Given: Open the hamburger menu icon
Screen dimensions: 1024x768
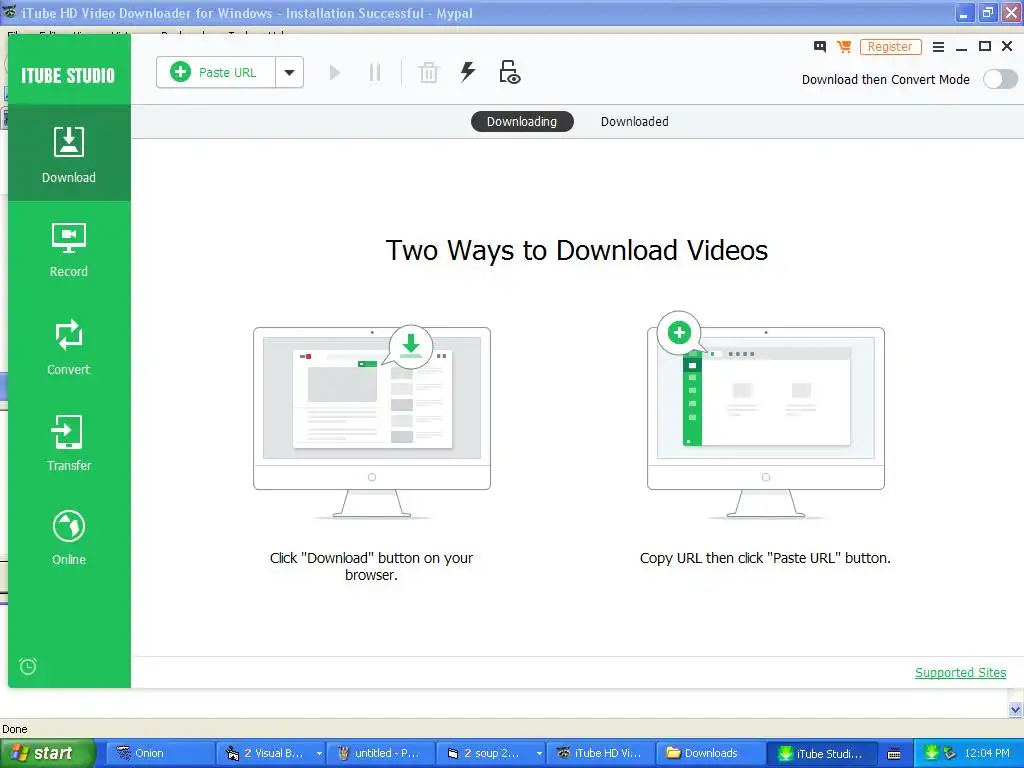Looking at the screenshot, I should 938,47.
